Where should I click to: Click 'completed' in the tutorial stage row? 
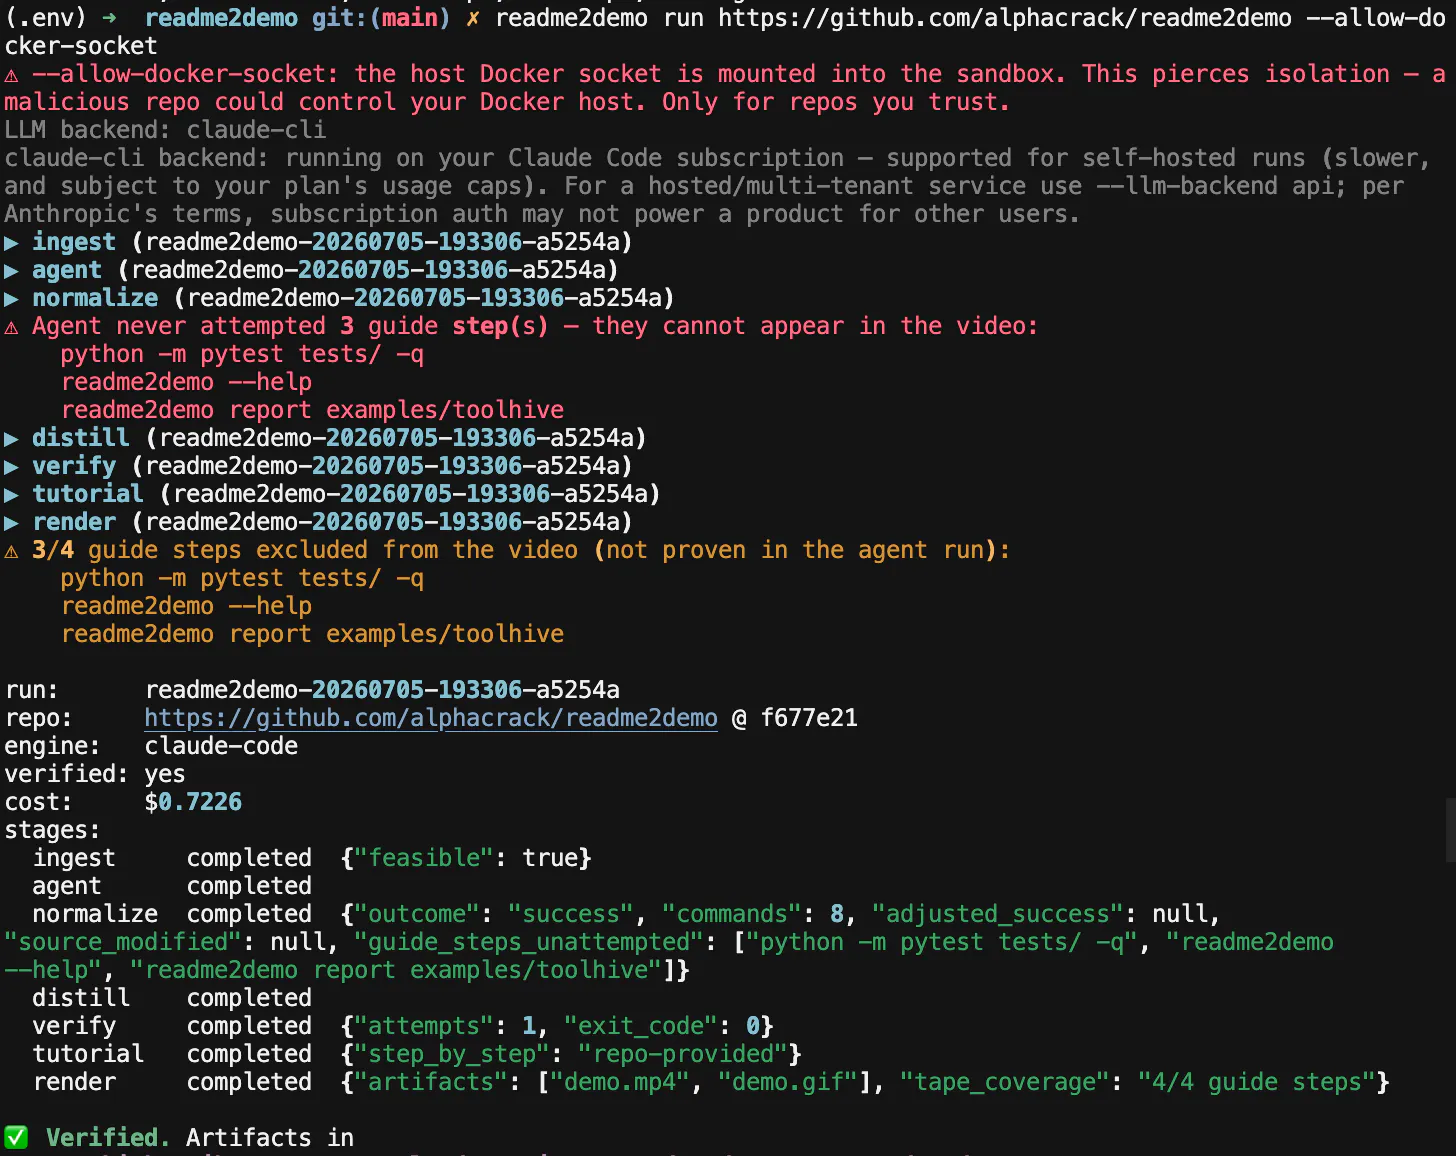click(x=249, y=1054)
